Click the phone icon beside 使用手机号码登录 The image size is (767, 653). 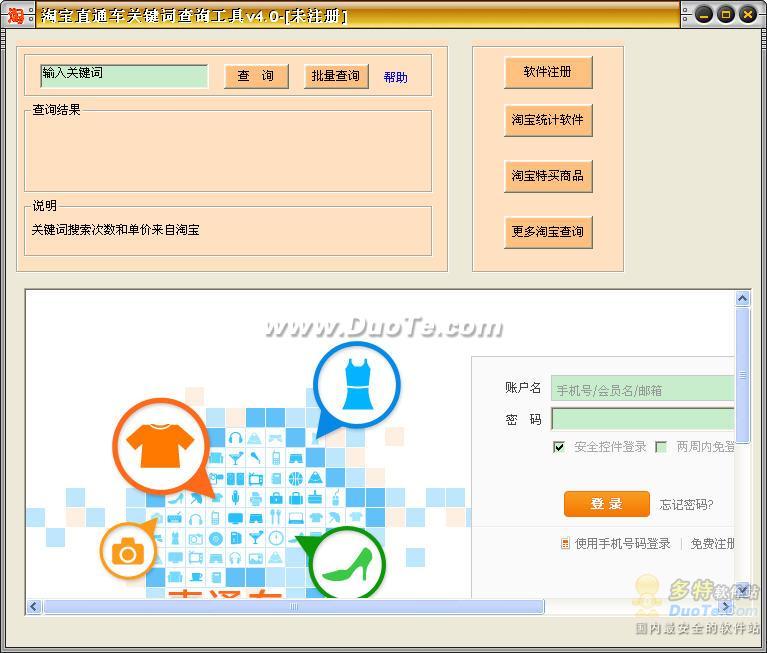tap(565, 543)
